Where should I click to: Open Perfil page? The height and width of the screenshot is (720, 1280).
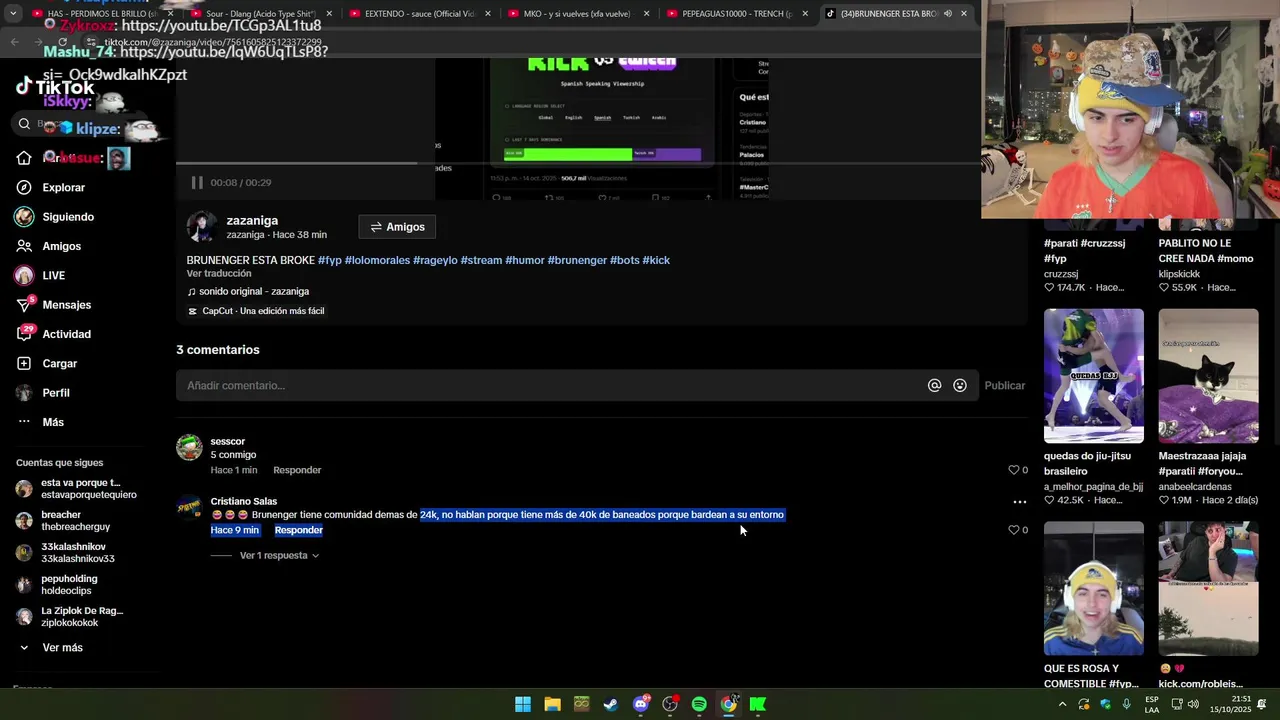[x=55, y=393]
